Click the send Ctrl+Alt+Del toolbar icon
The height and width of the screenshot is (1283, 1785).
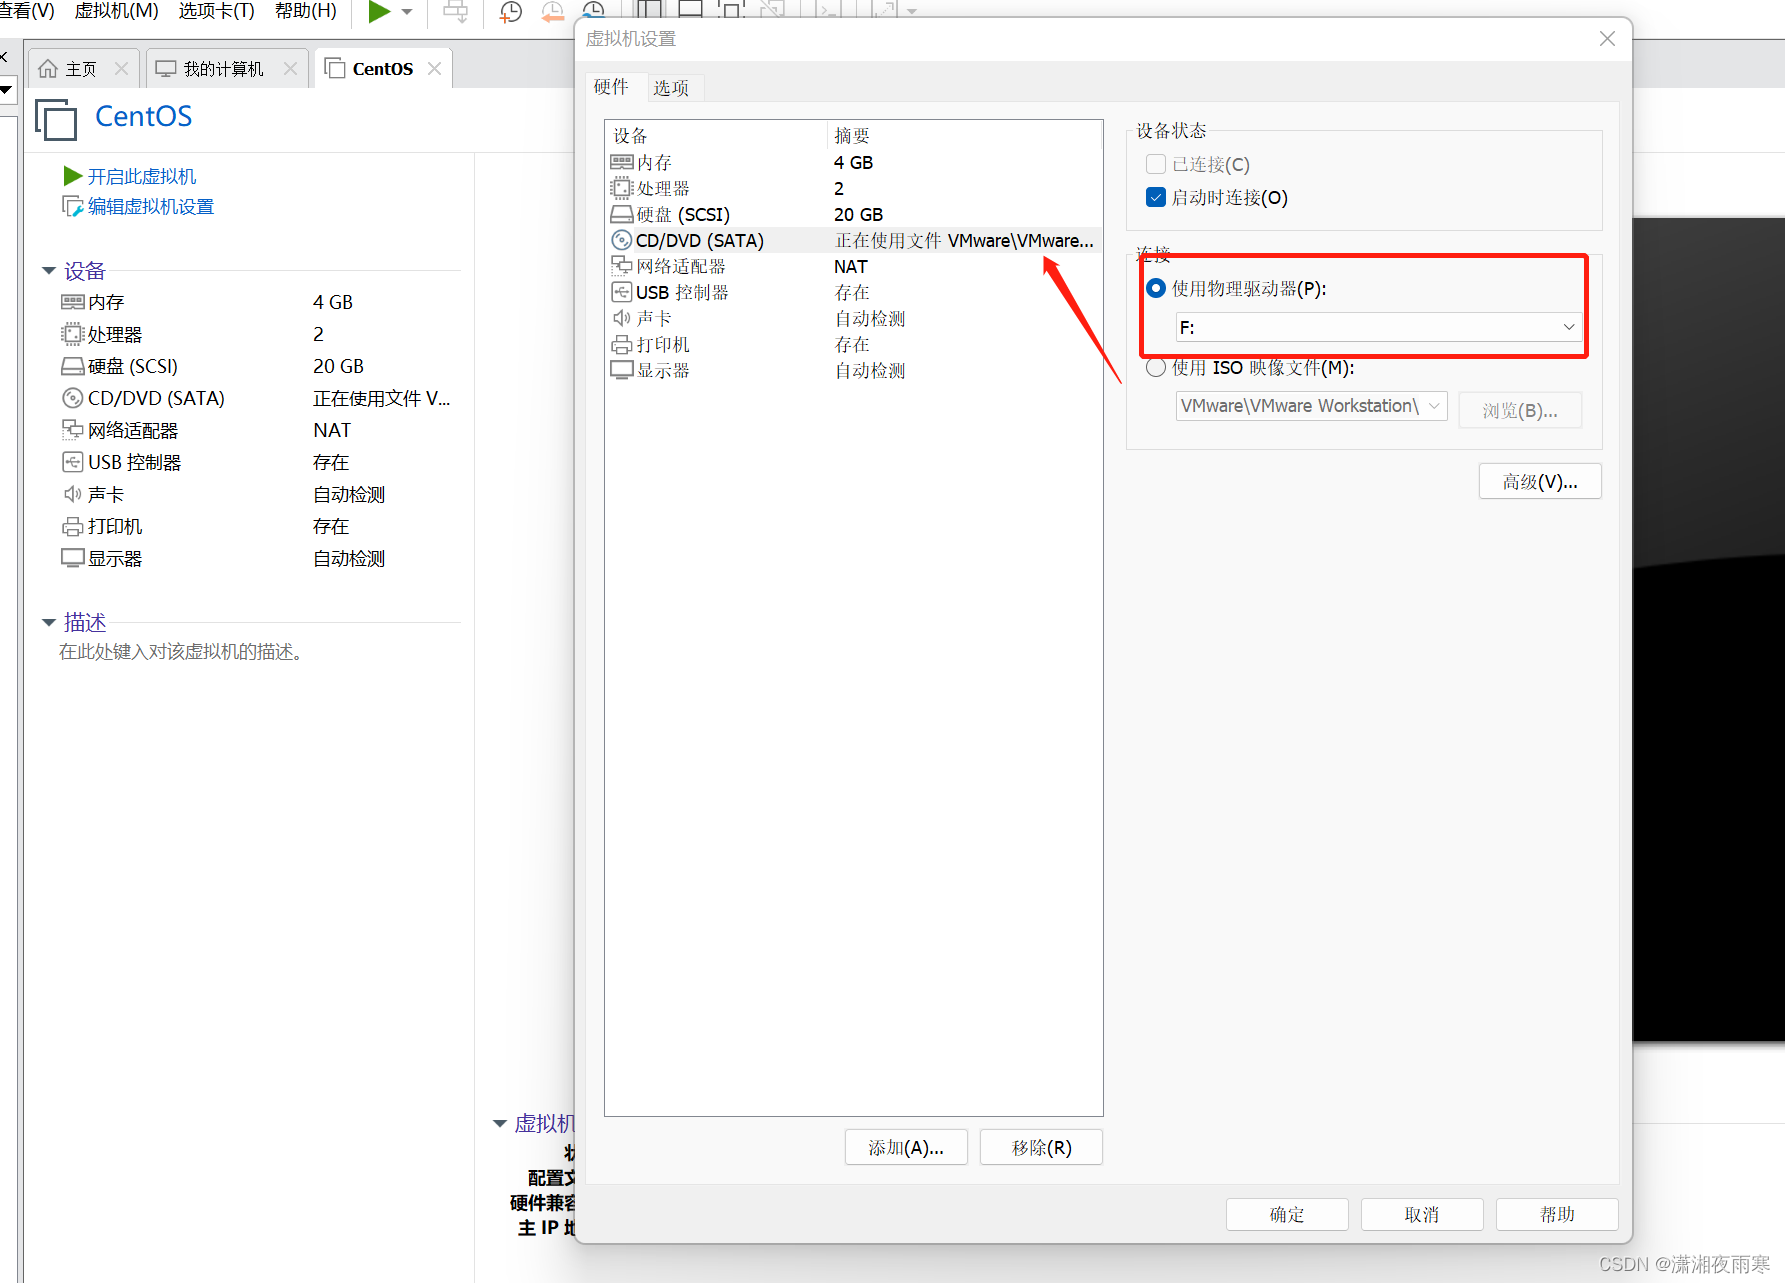point(456,12)
